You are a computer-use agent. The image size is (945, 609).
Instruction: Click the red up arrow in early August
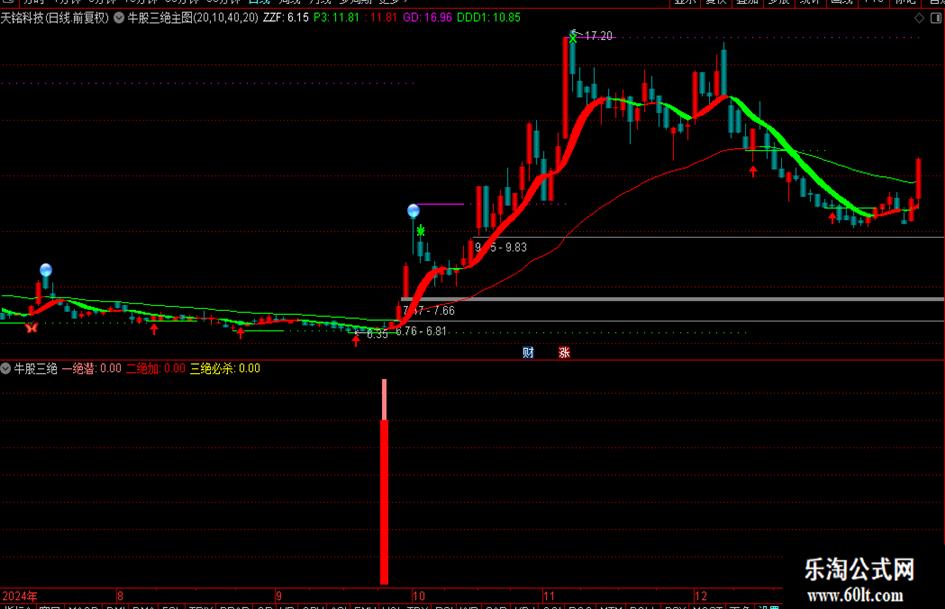pyautogui.click(x=154, y=329)
